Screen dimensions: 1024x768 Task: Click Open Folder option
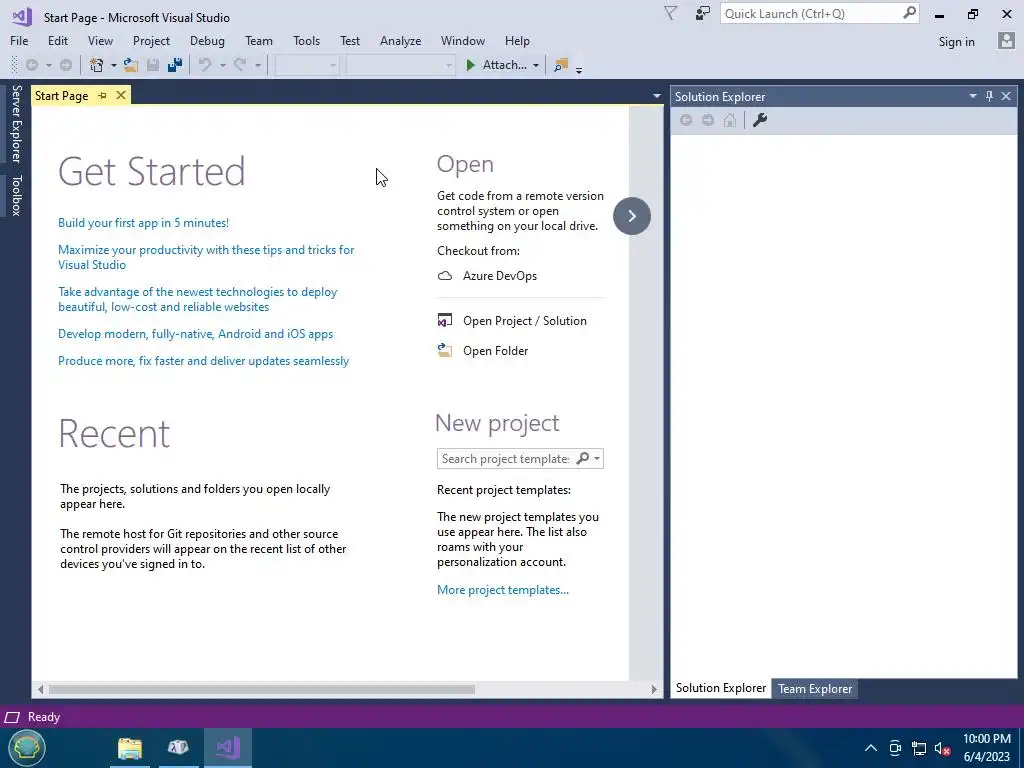point(495,351)
